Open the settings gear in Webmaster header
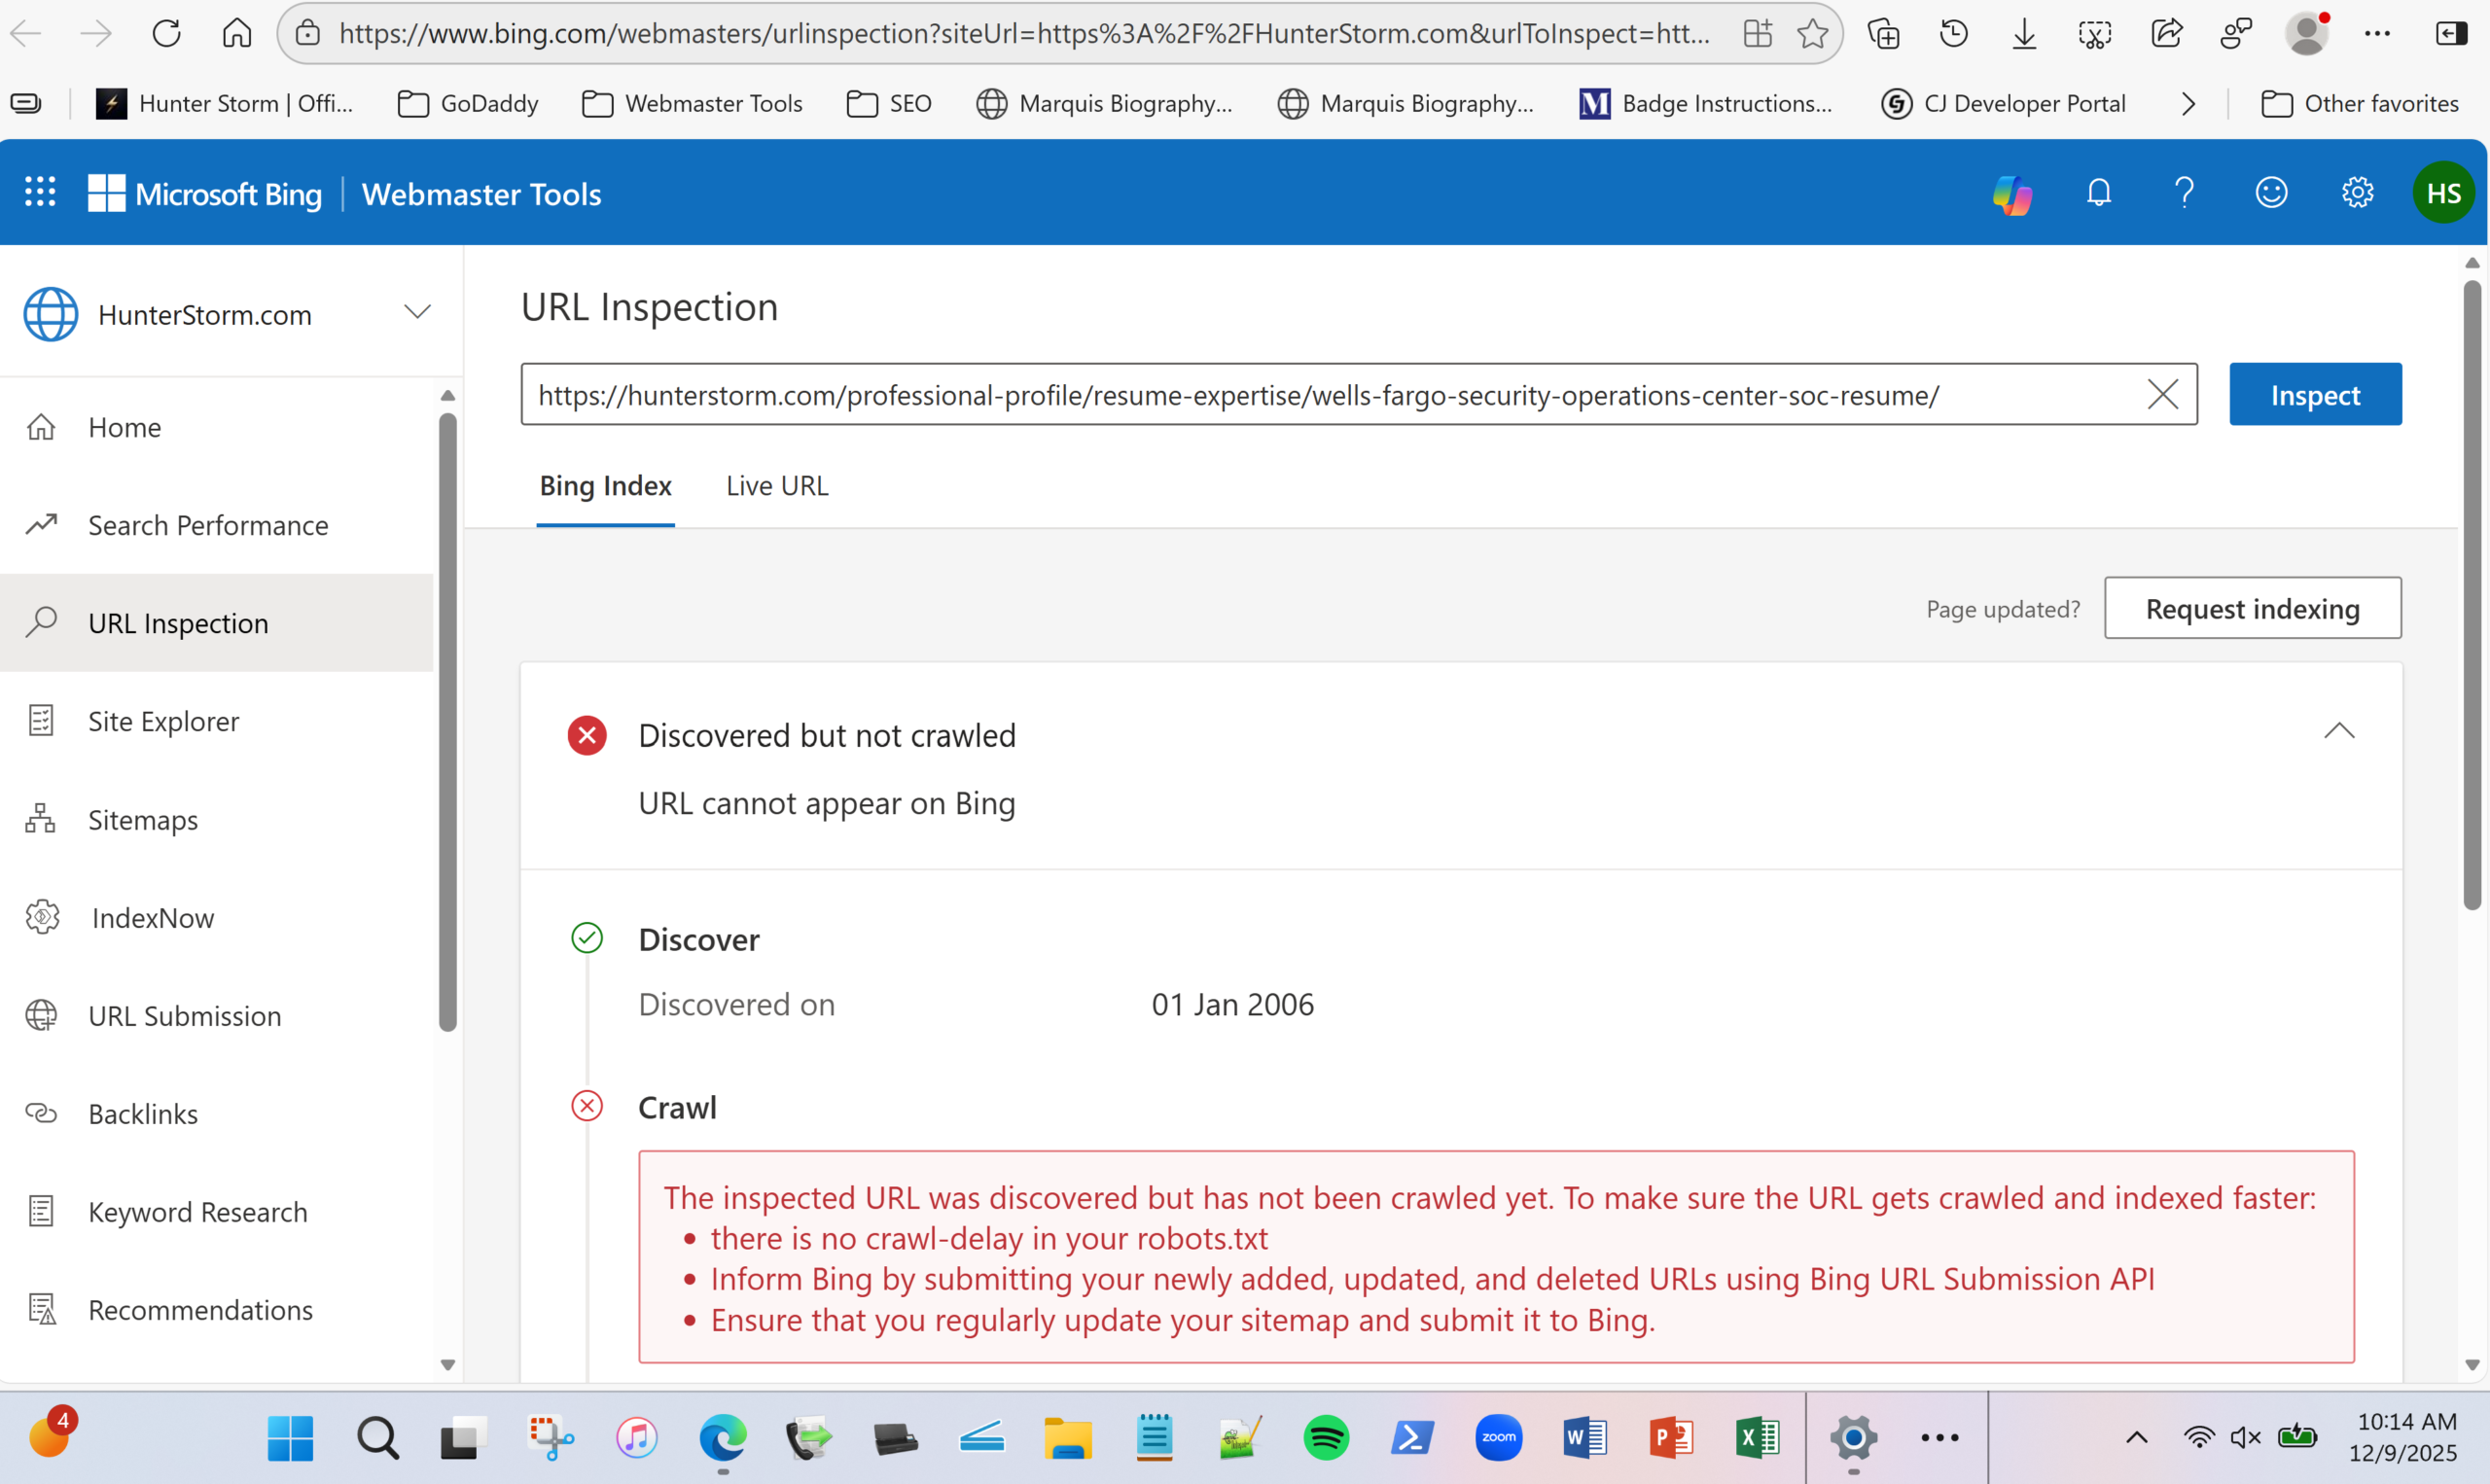 2357,193
